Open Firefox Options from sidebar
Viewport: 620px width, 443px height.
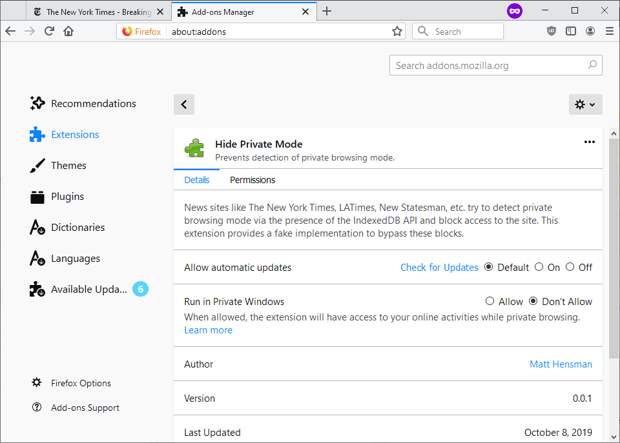tap(72, 383)
